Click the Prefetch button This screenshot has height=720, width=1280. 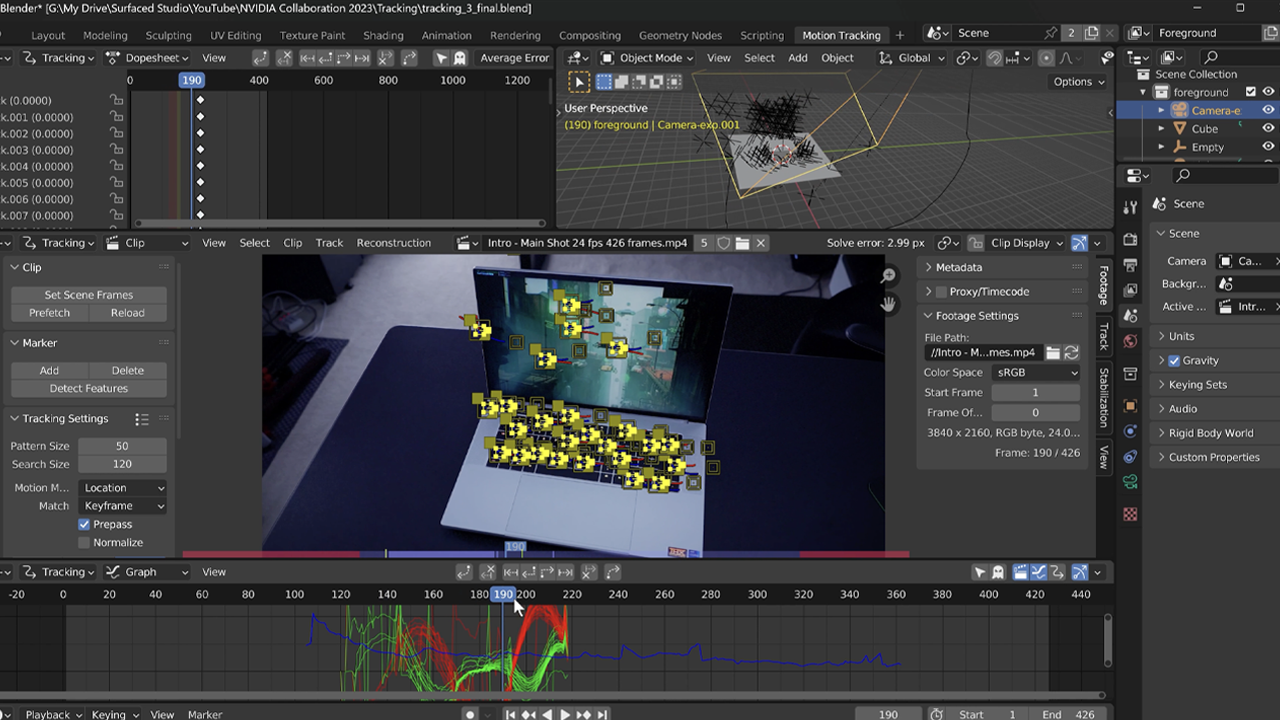point(49,313)
